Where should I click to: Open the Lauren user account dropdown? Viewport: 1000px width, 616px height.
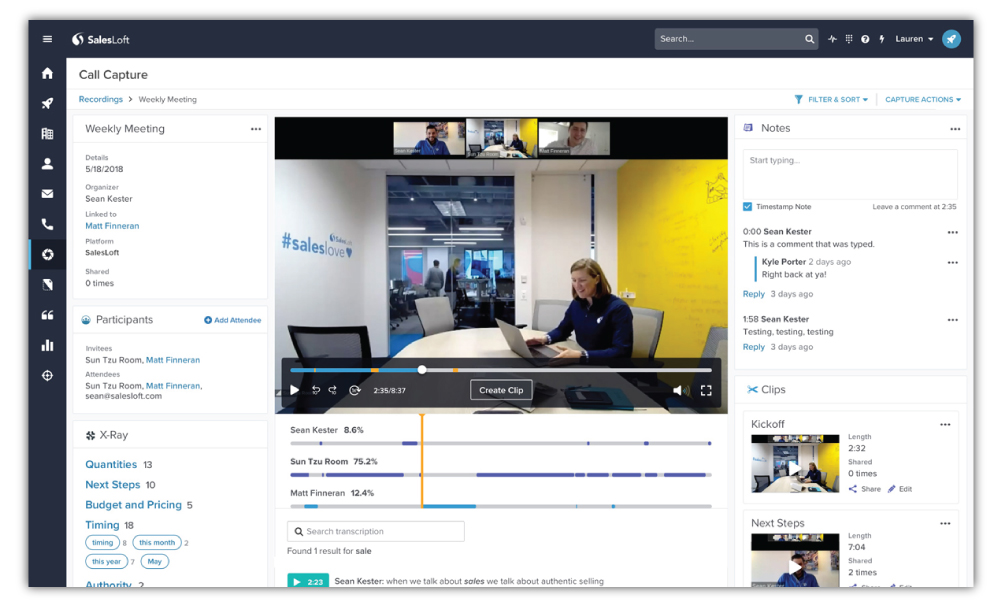[913, 39]
